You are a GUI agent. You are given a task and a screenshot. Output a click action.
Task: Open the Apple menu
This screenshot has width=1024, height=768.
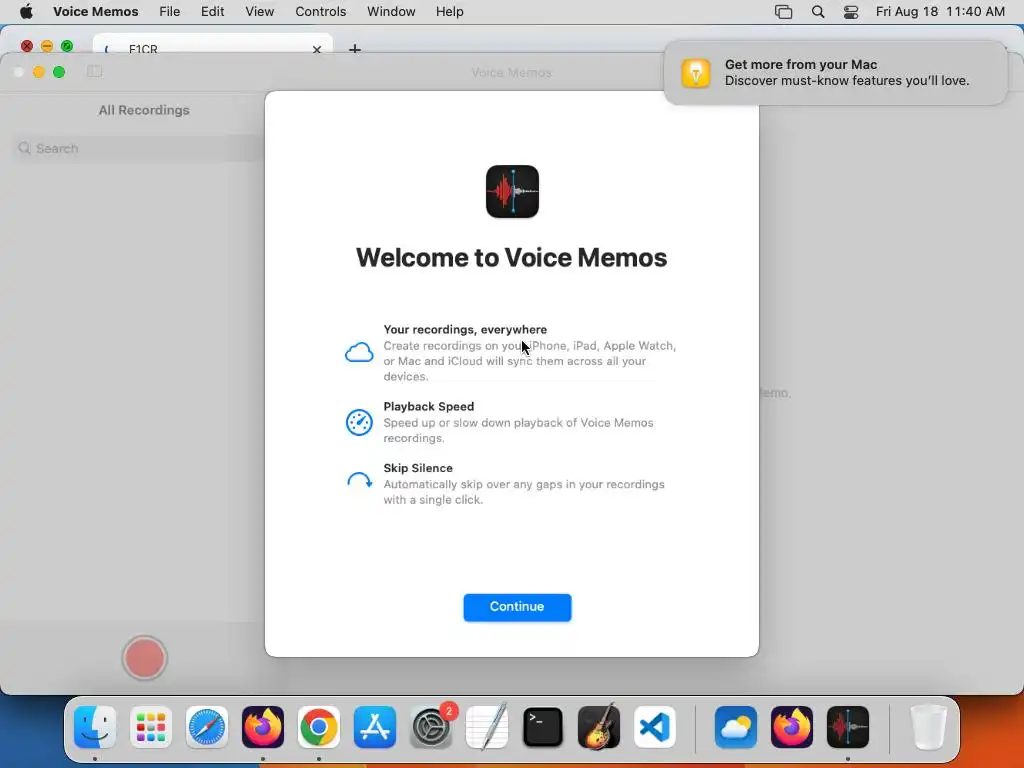(x=26, y=12)
